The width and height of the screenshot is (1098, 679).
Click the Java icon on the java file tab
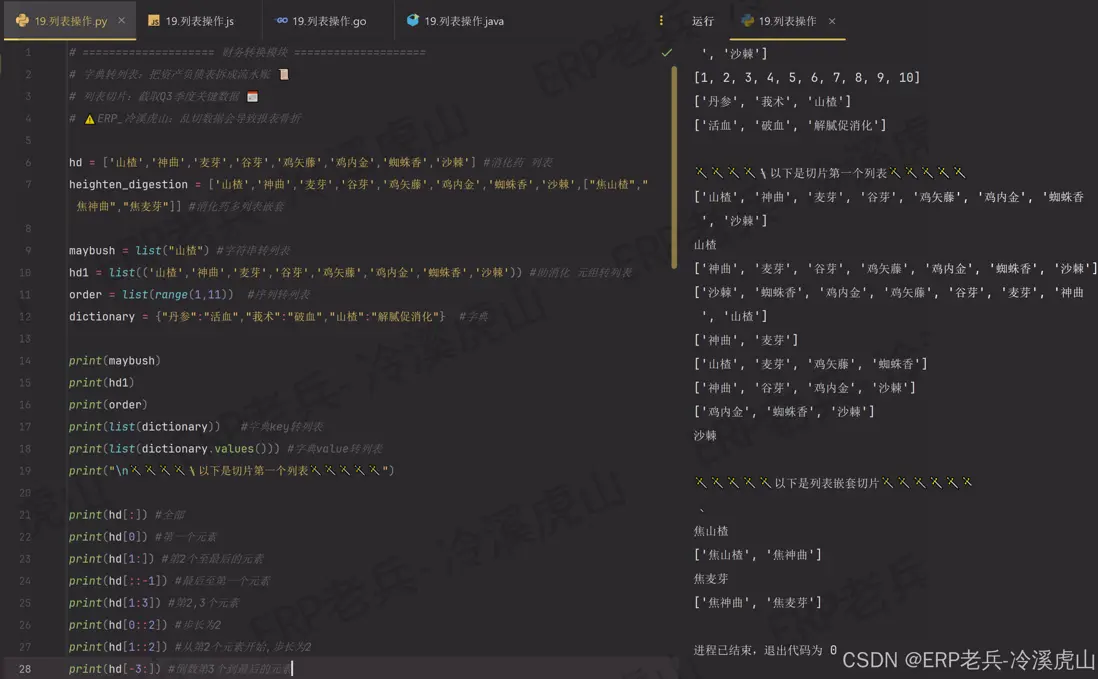tap(412, 18)
